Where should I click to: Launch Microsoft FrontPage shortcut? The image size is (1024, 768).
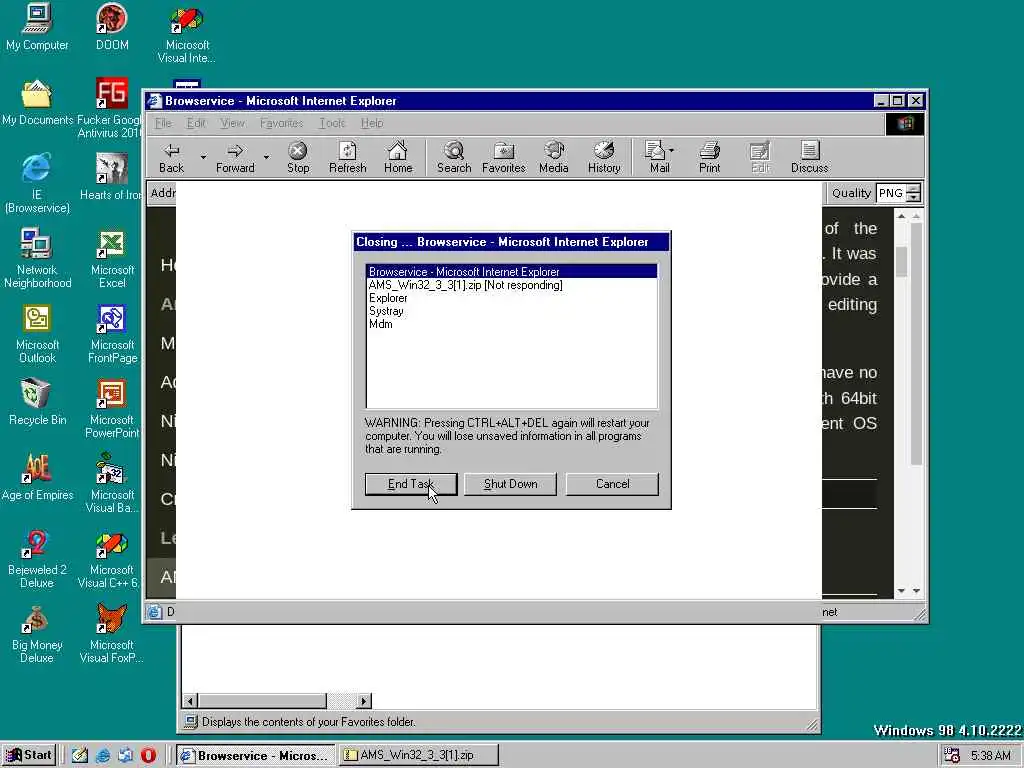pyautogui.click(x=112, y=334)
